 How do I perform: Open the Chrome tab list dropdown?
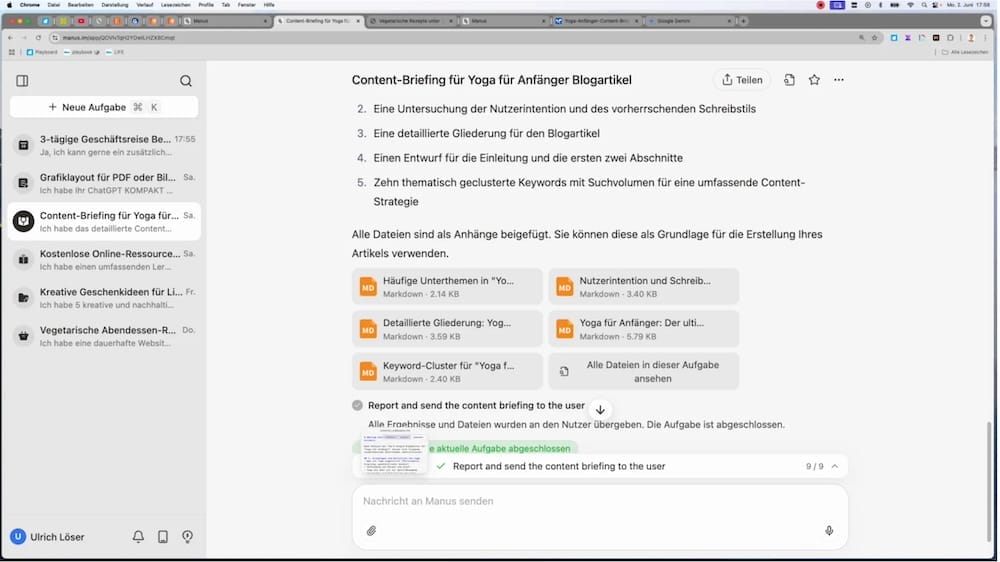(986, 20)
